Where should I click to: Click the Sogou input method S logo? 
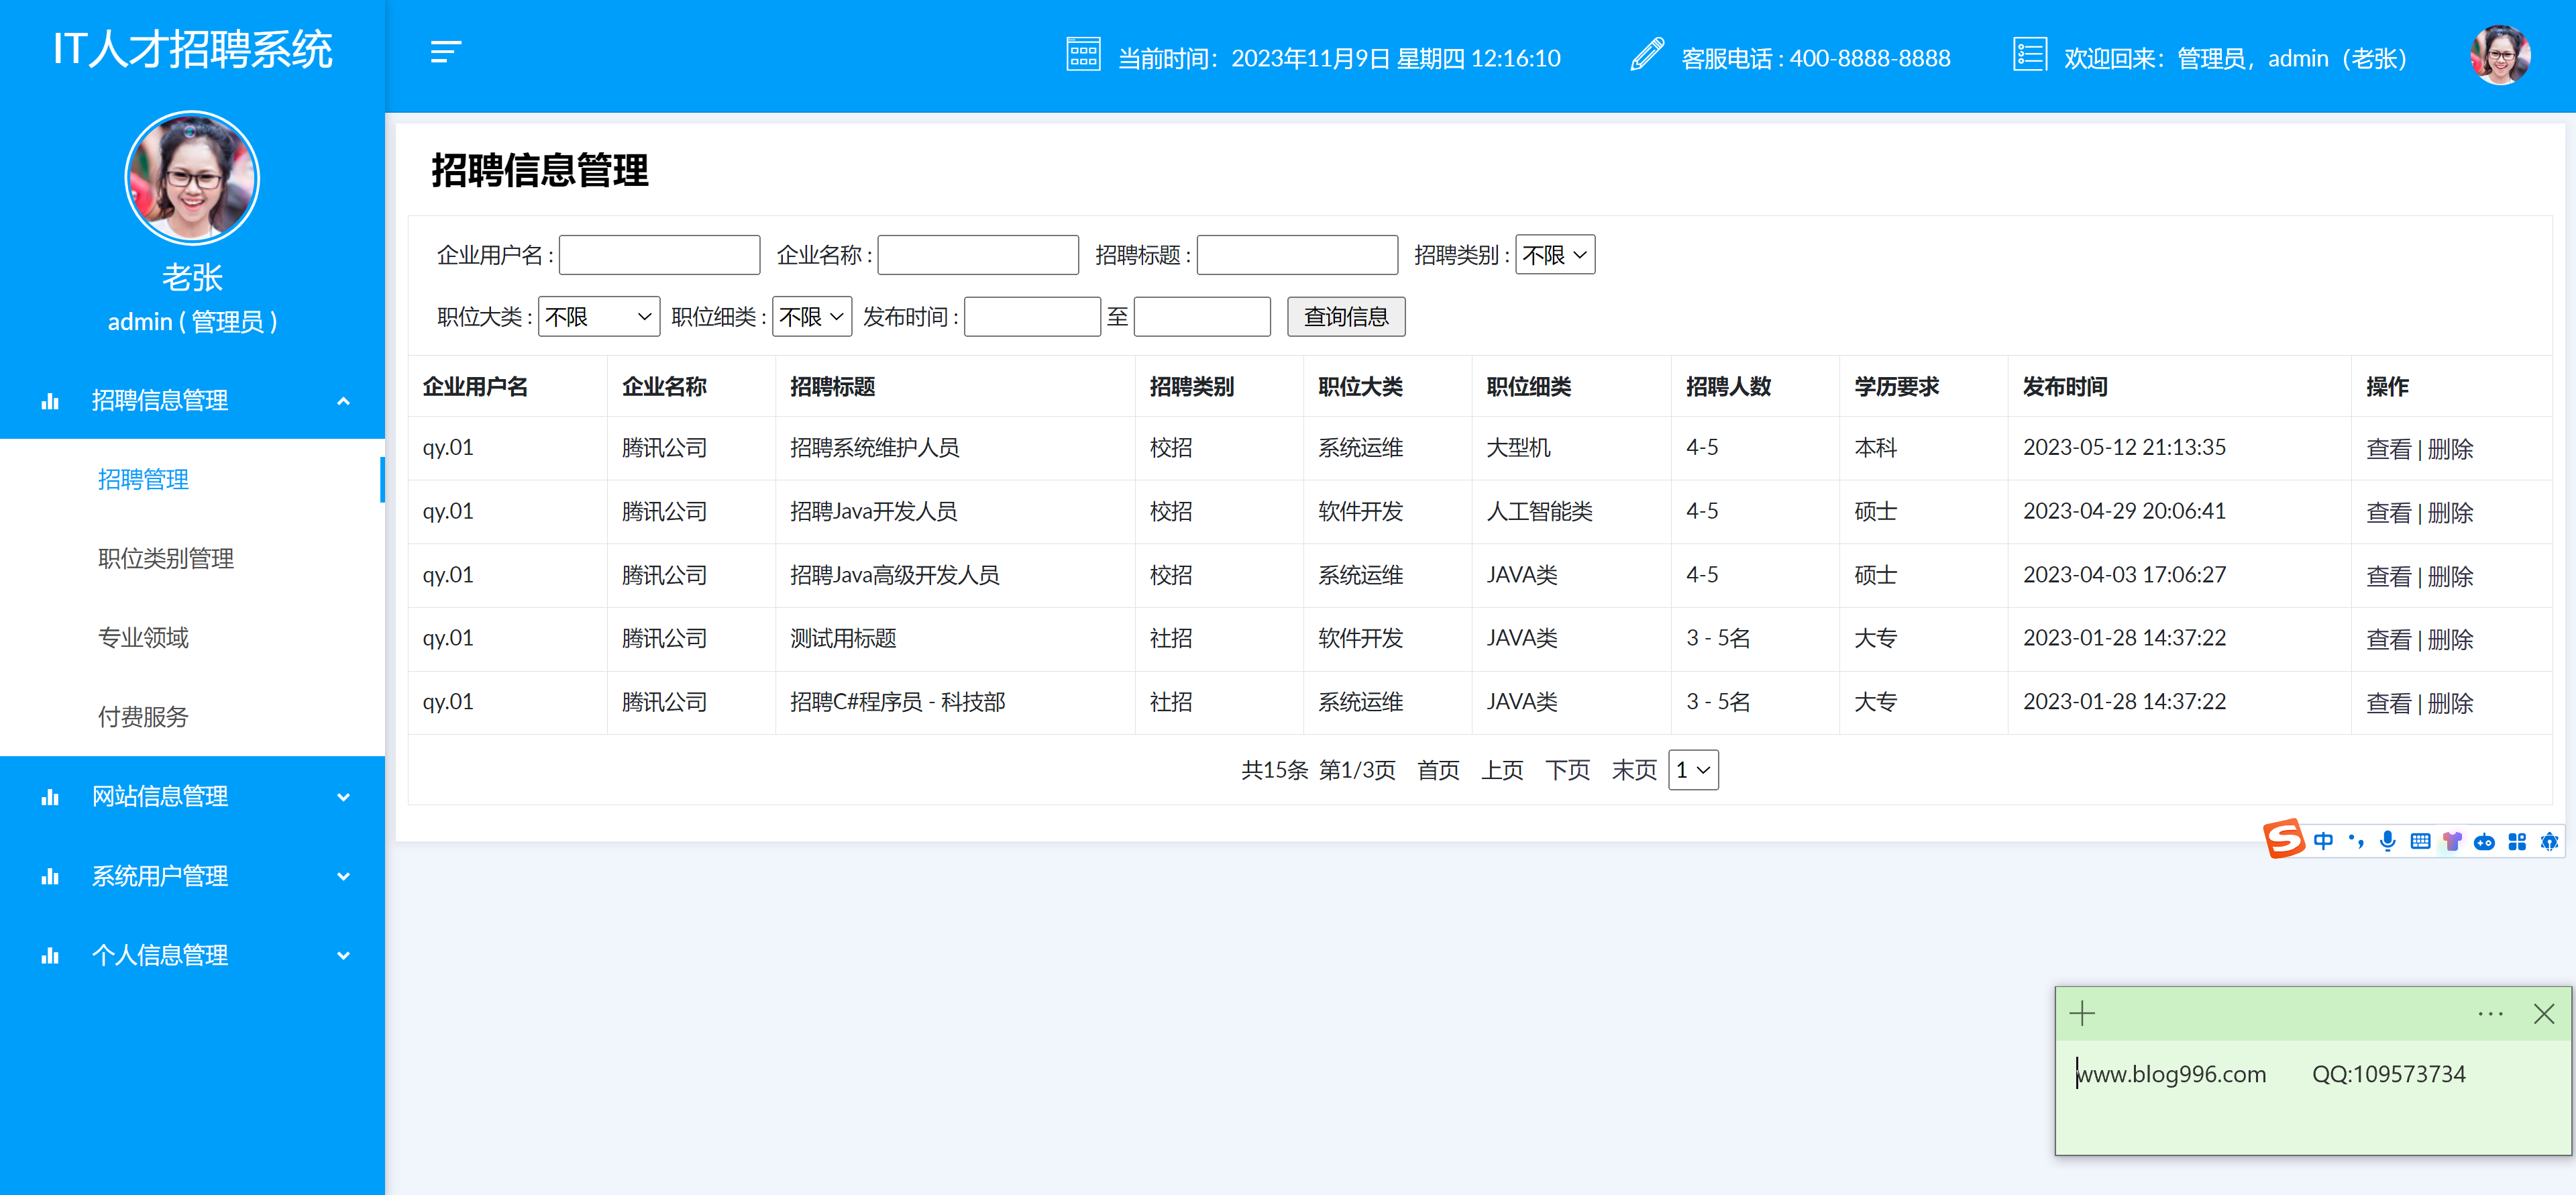[x=2284, y=838]
